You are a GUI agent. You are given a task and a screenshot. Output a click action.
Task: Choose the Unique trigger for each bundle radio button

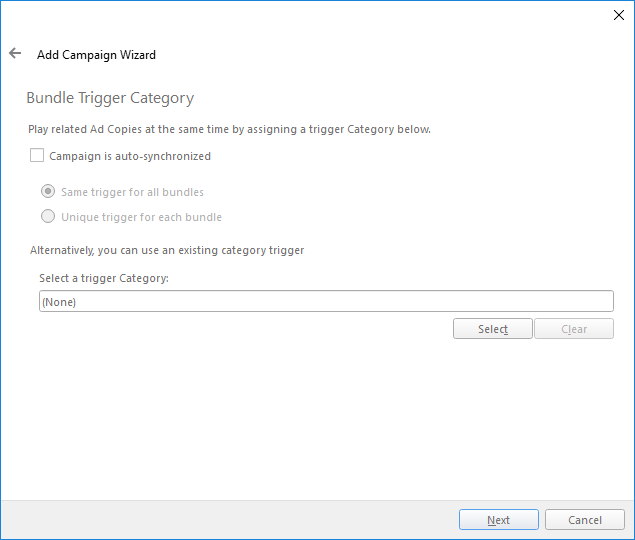[48, 216]
